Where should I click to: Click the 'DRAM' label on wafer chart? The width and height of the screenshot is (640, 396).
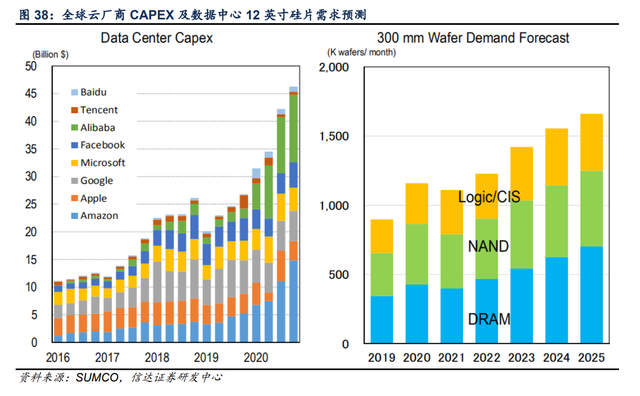click(x=489, y=319)
